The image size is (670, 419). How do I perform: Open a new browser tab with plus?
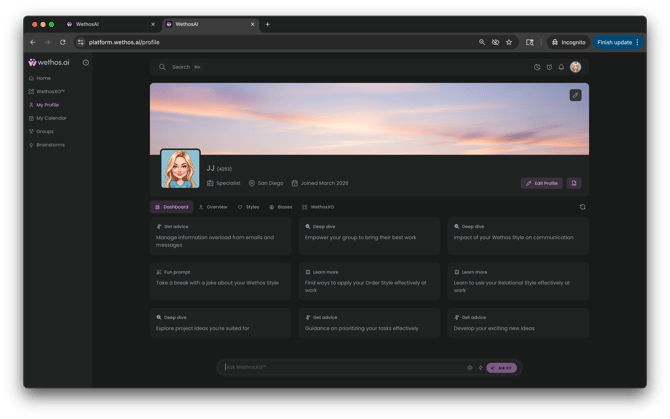point(267,24)
